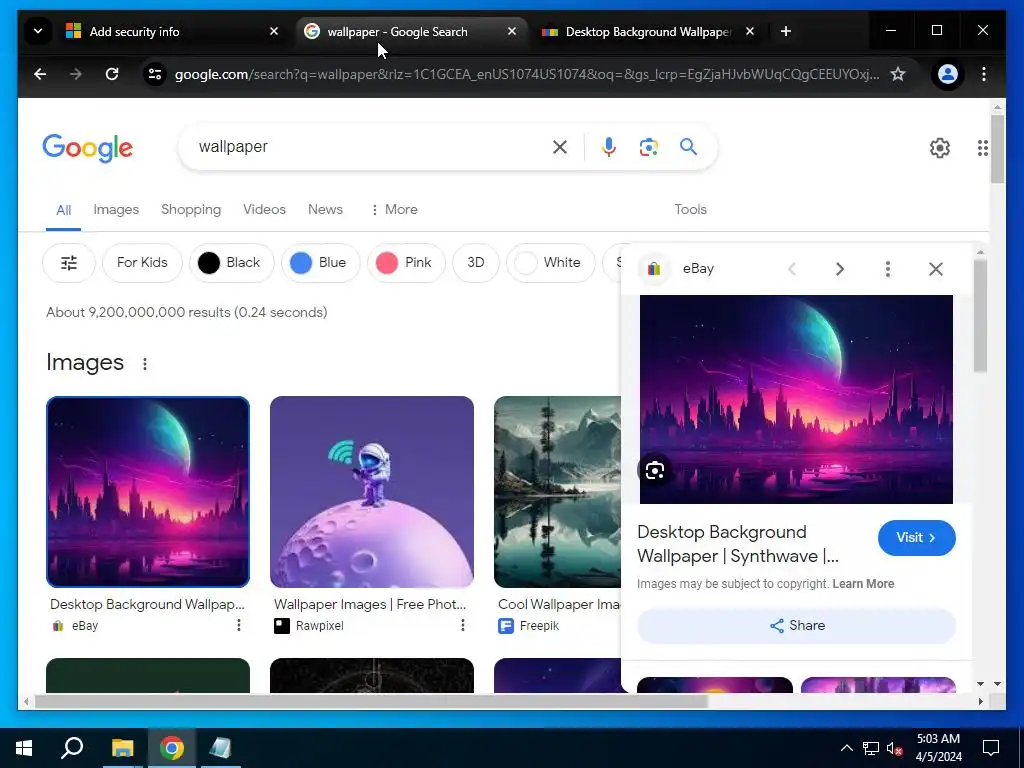Open Wallpaper Images Free Photos link
Image resolution: width=1024 pixels, height=768 pixels.
pyautogui.click(x=370, y=604)
